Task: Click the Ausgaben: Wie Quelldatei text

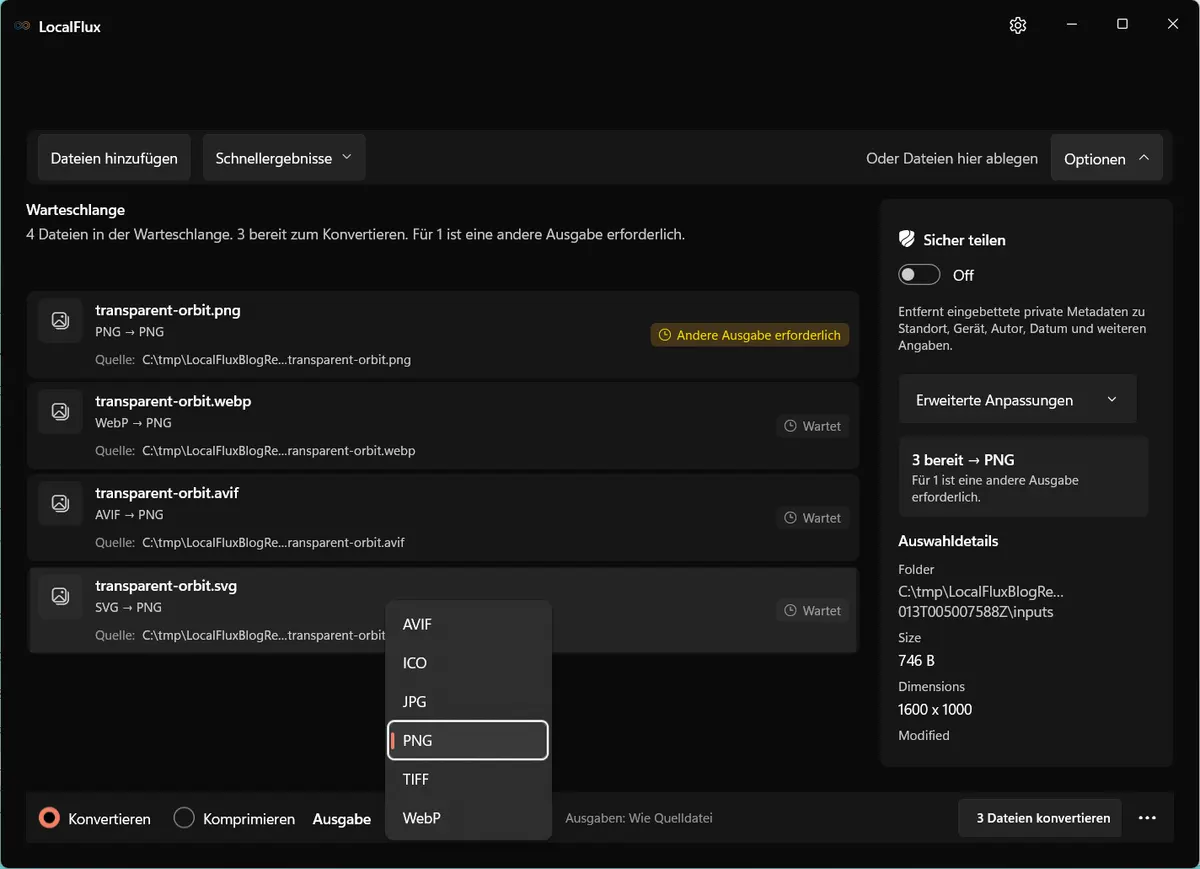Action: 639,818
